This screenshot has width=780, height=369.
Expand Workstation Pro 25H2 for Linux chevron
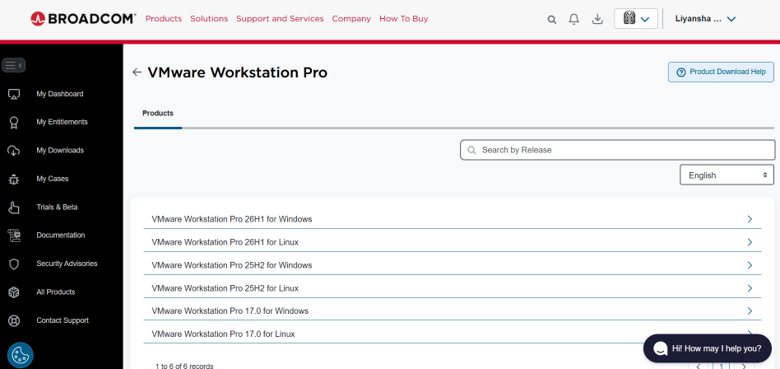(750, 288)
